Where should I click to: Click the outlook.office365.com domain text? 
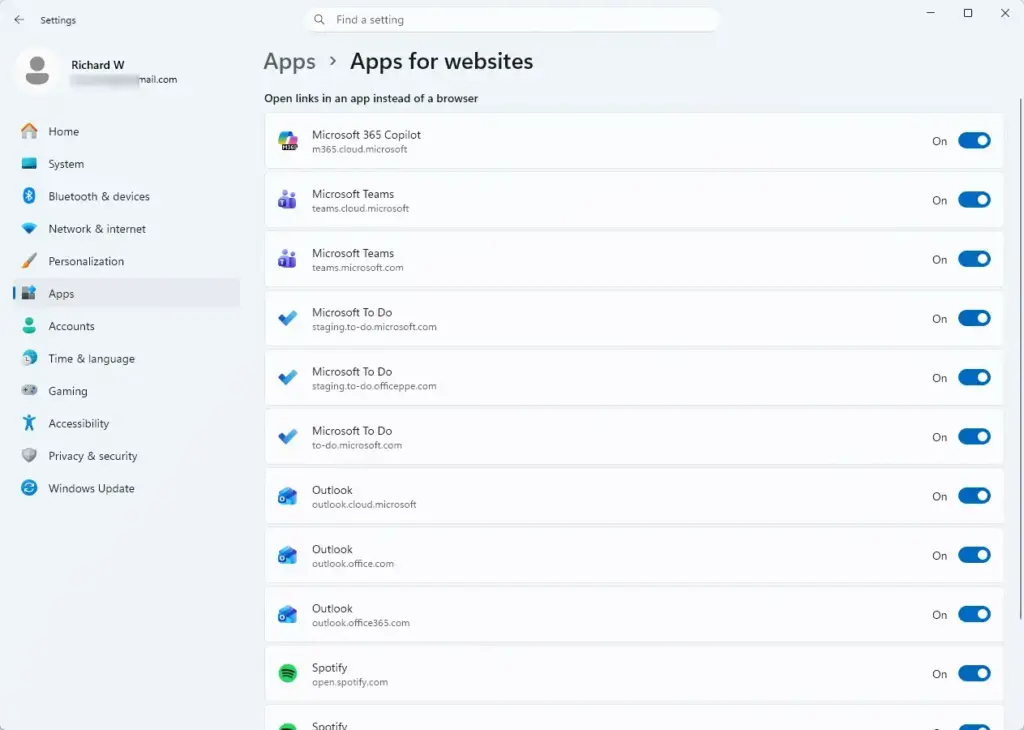(360, 623)
